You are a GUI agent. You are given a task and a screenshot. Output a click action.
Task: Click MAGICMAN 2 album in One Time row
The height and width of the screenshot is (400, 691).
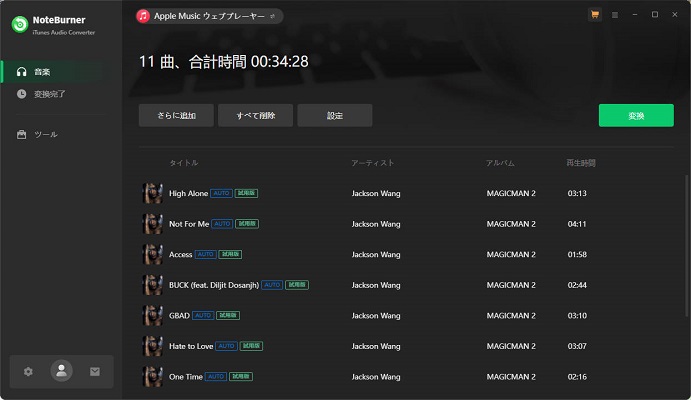511,377
